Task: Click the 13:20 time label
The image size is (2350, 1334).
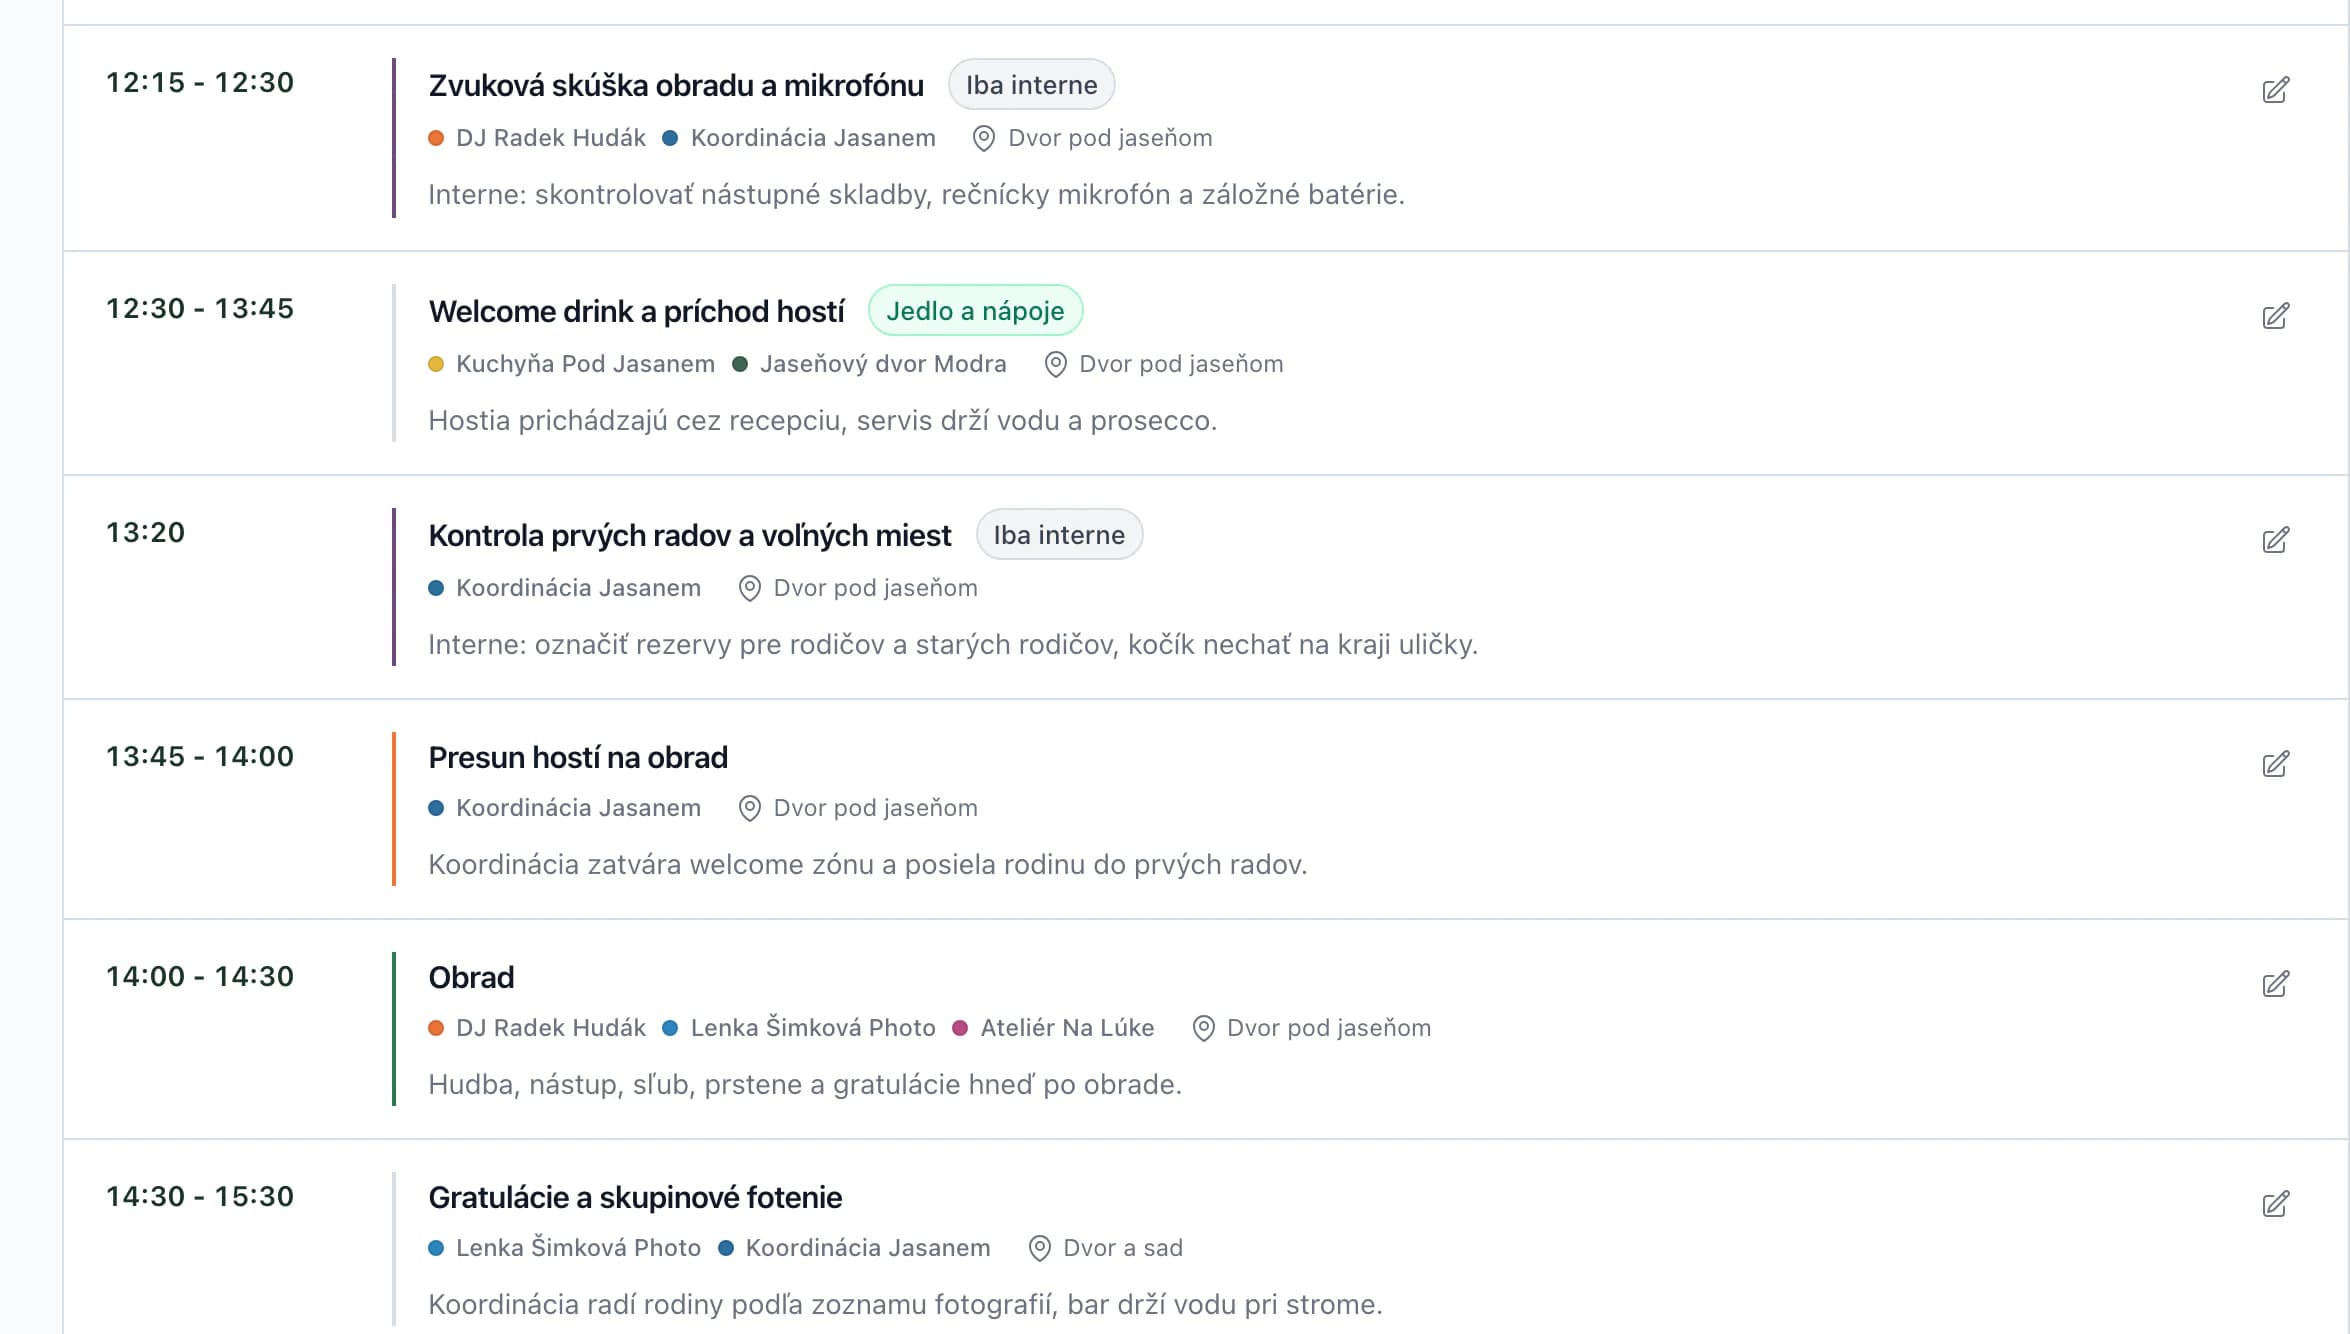Action: point(146,532)
